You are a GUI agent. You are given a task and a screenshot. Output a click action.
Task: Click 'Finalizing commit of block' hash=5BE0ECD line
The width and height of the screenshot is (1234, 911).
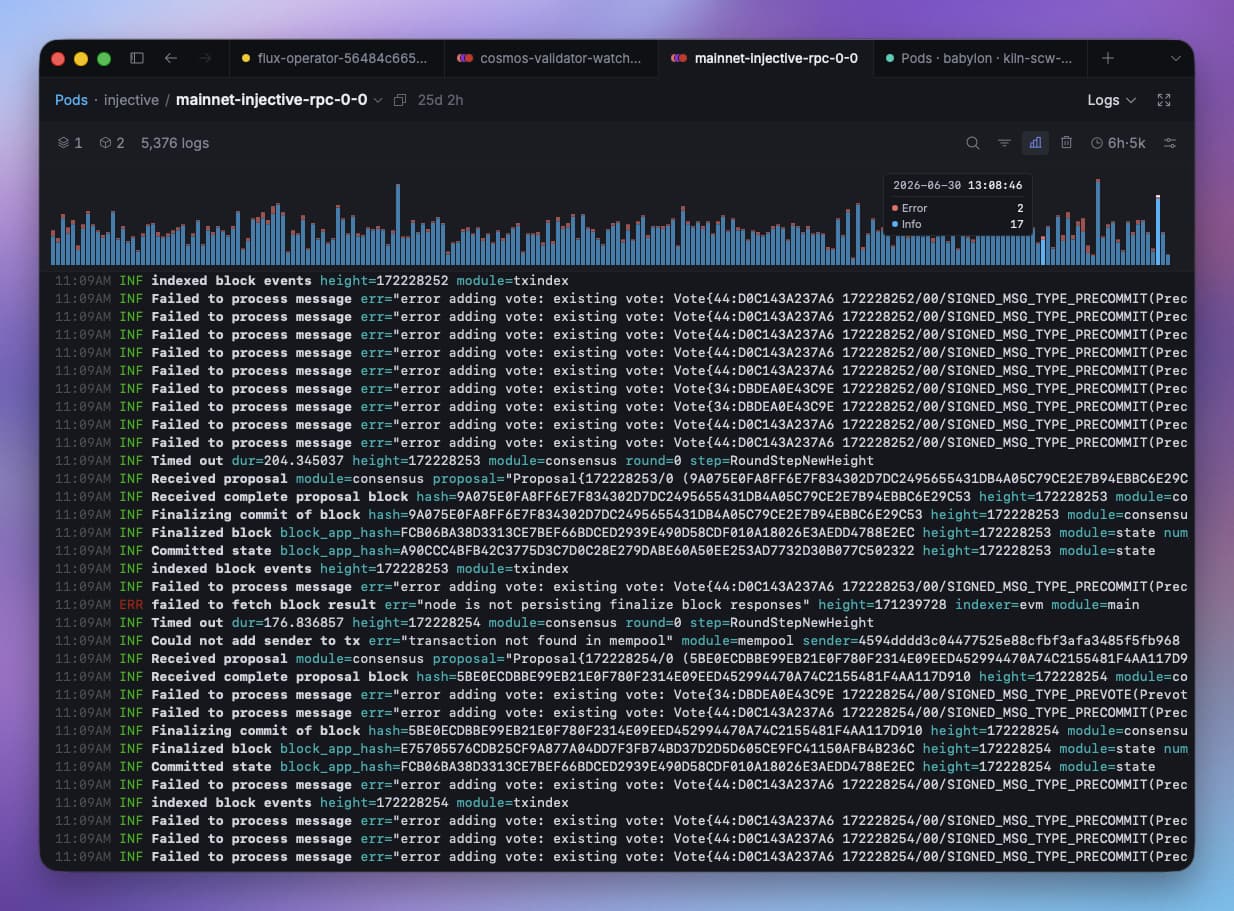(621, 731)
